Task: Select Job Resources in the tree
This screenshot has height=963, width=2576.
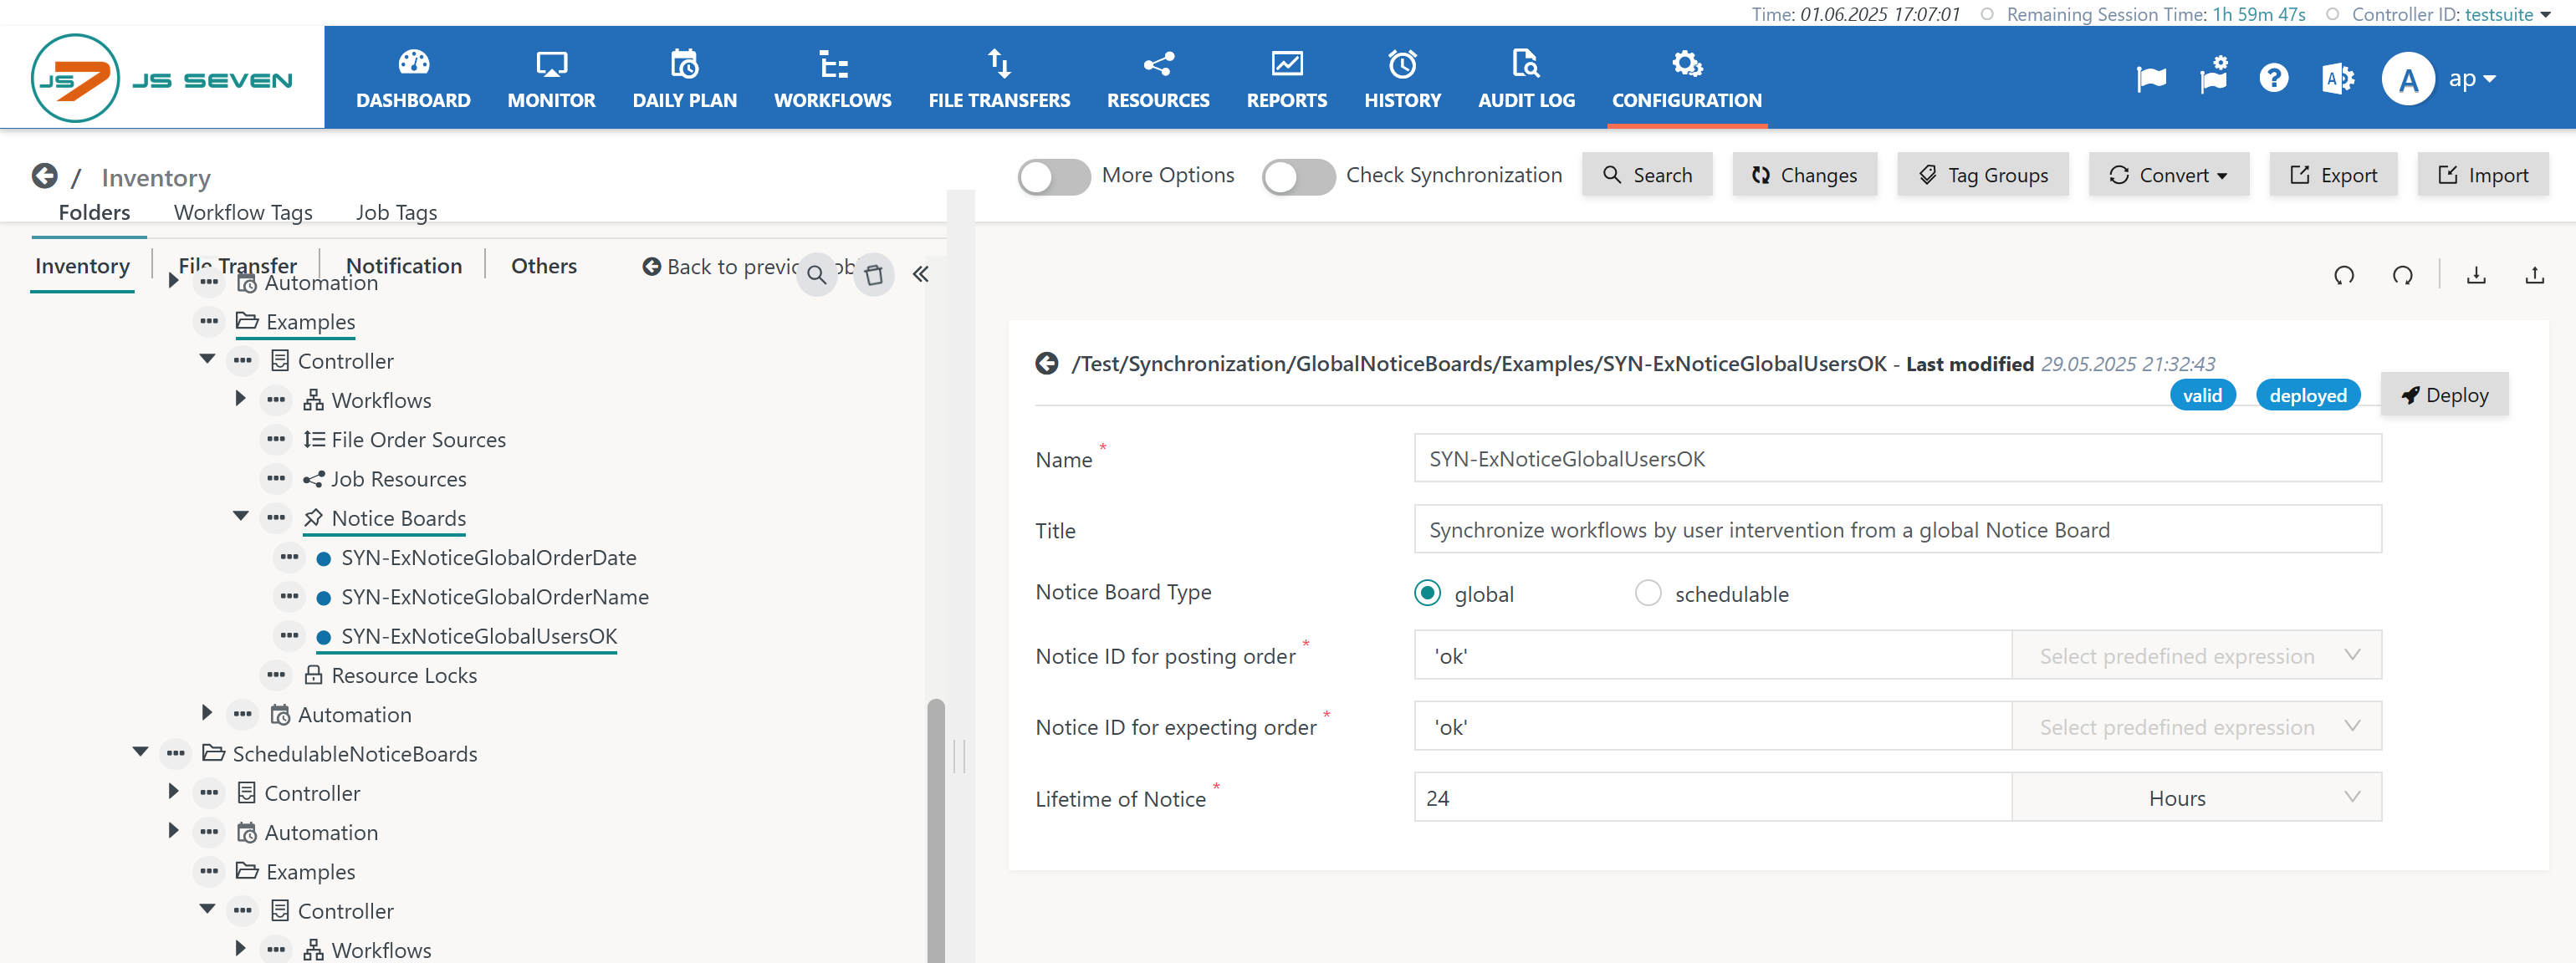Action: 399,479
